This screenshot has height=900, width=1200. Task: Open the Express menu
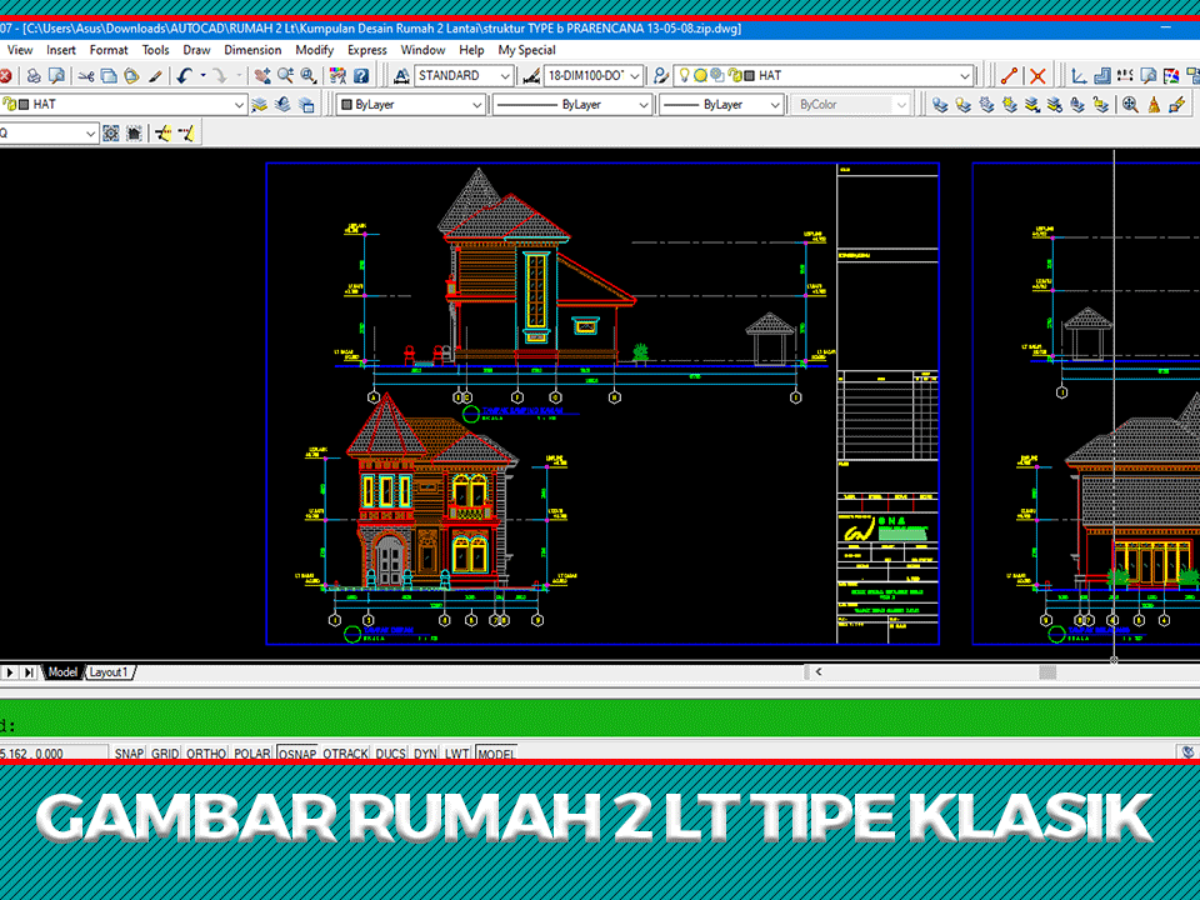[x=367, y=50]
